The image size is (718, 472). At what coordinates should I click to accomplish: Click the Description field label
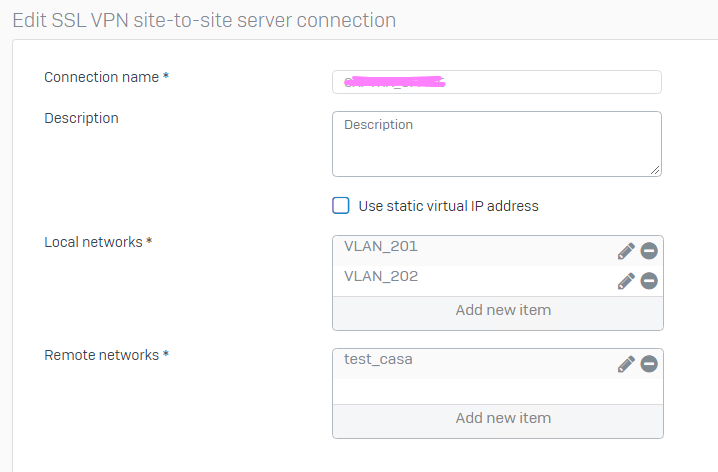82,118
